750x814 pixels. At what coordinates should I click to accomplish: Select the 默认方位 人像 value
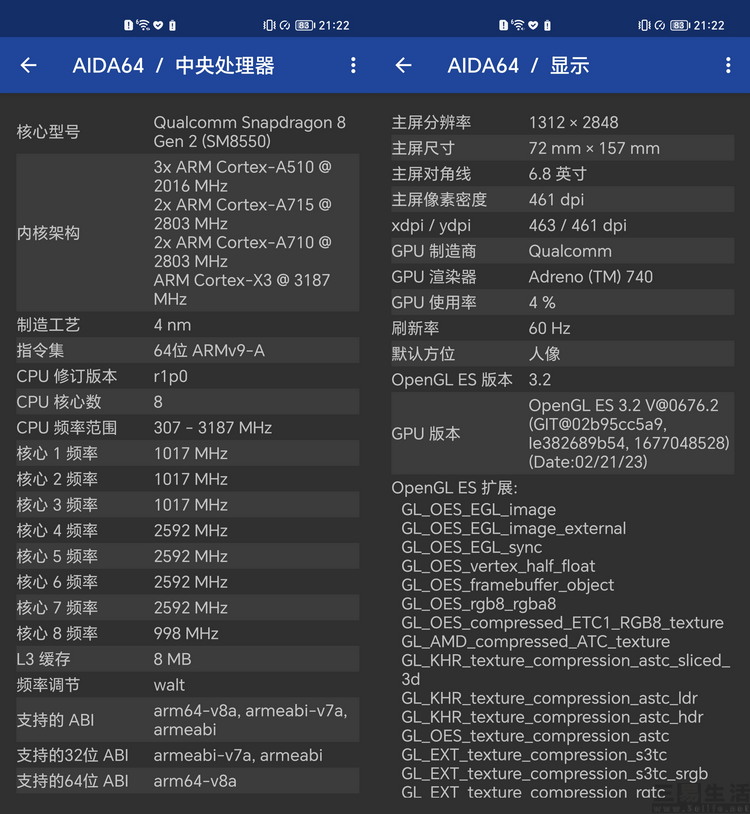[544, 354]
